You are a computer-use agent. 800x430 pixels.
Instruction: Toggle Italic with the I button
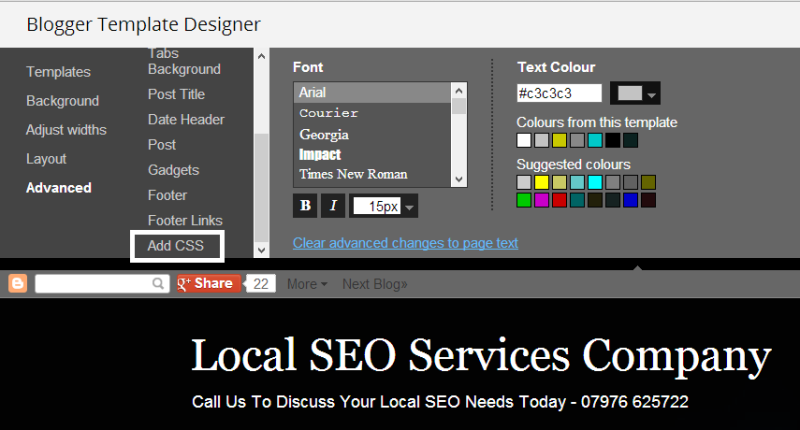[333, 206]
